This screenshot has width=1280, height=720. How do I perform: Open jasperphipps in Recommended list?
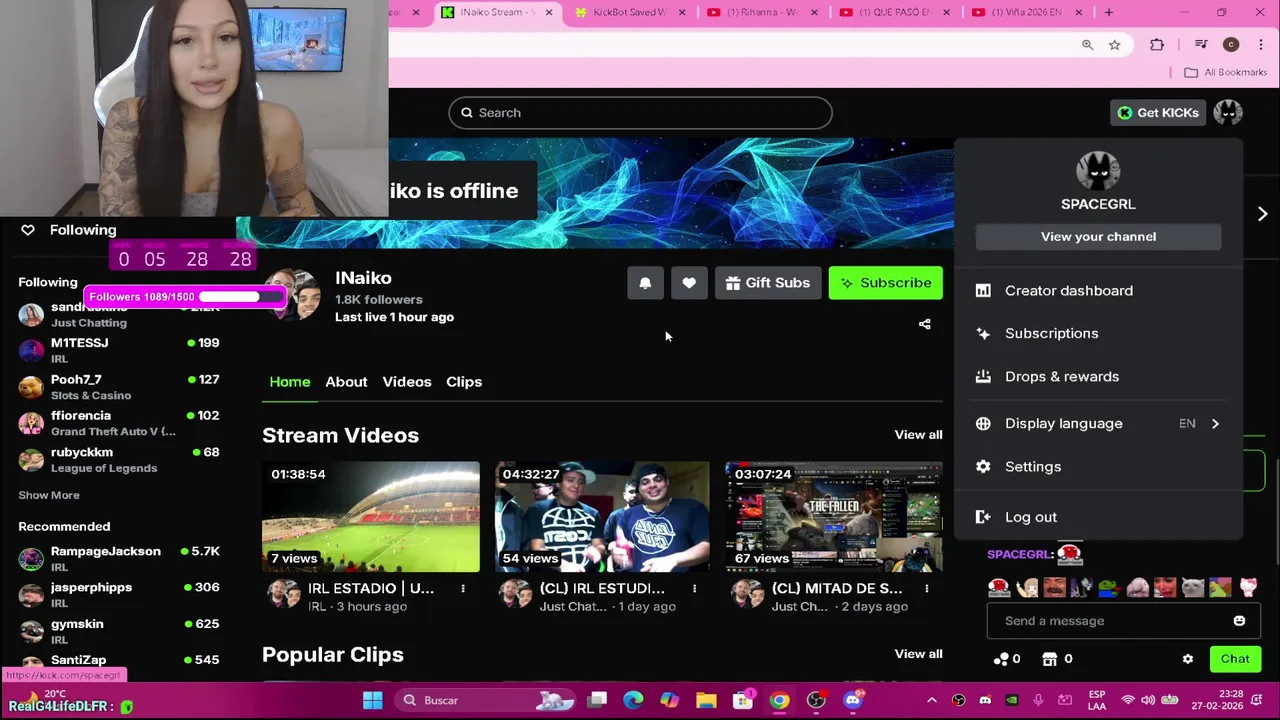click(x=120, y=595)
